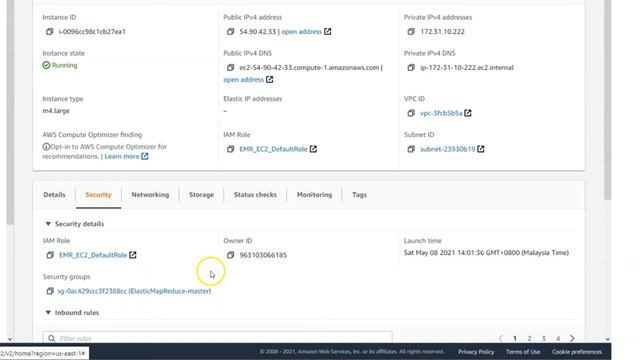Open Cookie preferences in footer
The width and height of the screenshot is (640, 360).
pos(577,352)
